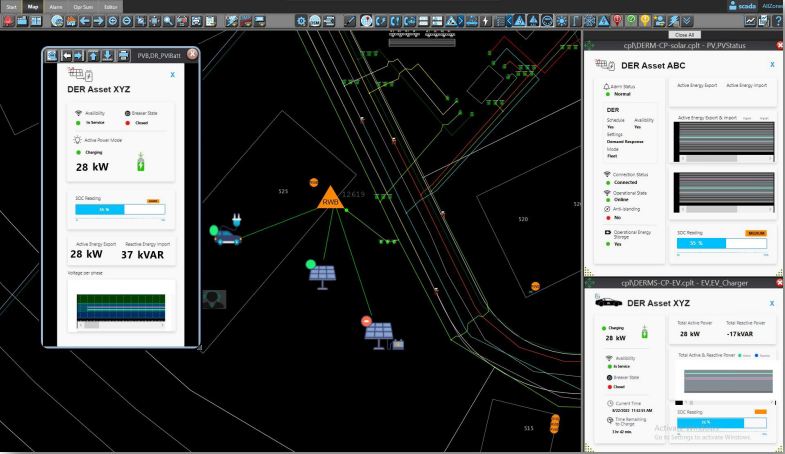Click the zoom out minus magnifier icon
This screenshot has width=785, height=454.
pyautogui.click(x=126, y=21)
